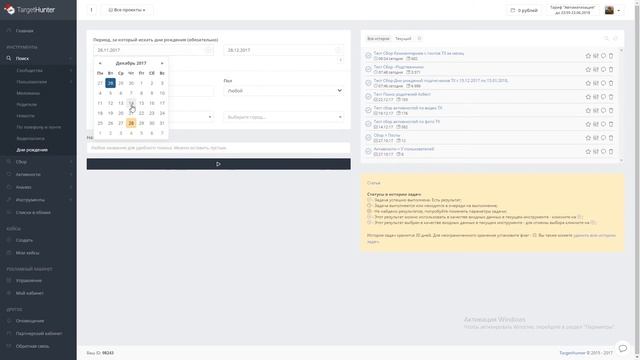Star the 'сбор активностей по видео' task
The width and height of the screenshot is (640, 360).
click(x=588, y=111)
